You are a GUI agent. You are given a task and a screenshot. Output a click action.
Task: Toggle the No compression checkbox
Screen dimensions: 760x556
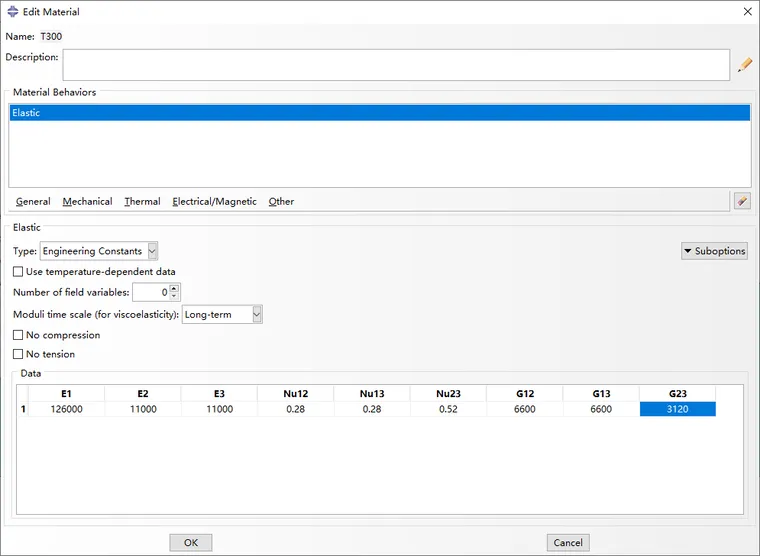click(x=18, y=335)
